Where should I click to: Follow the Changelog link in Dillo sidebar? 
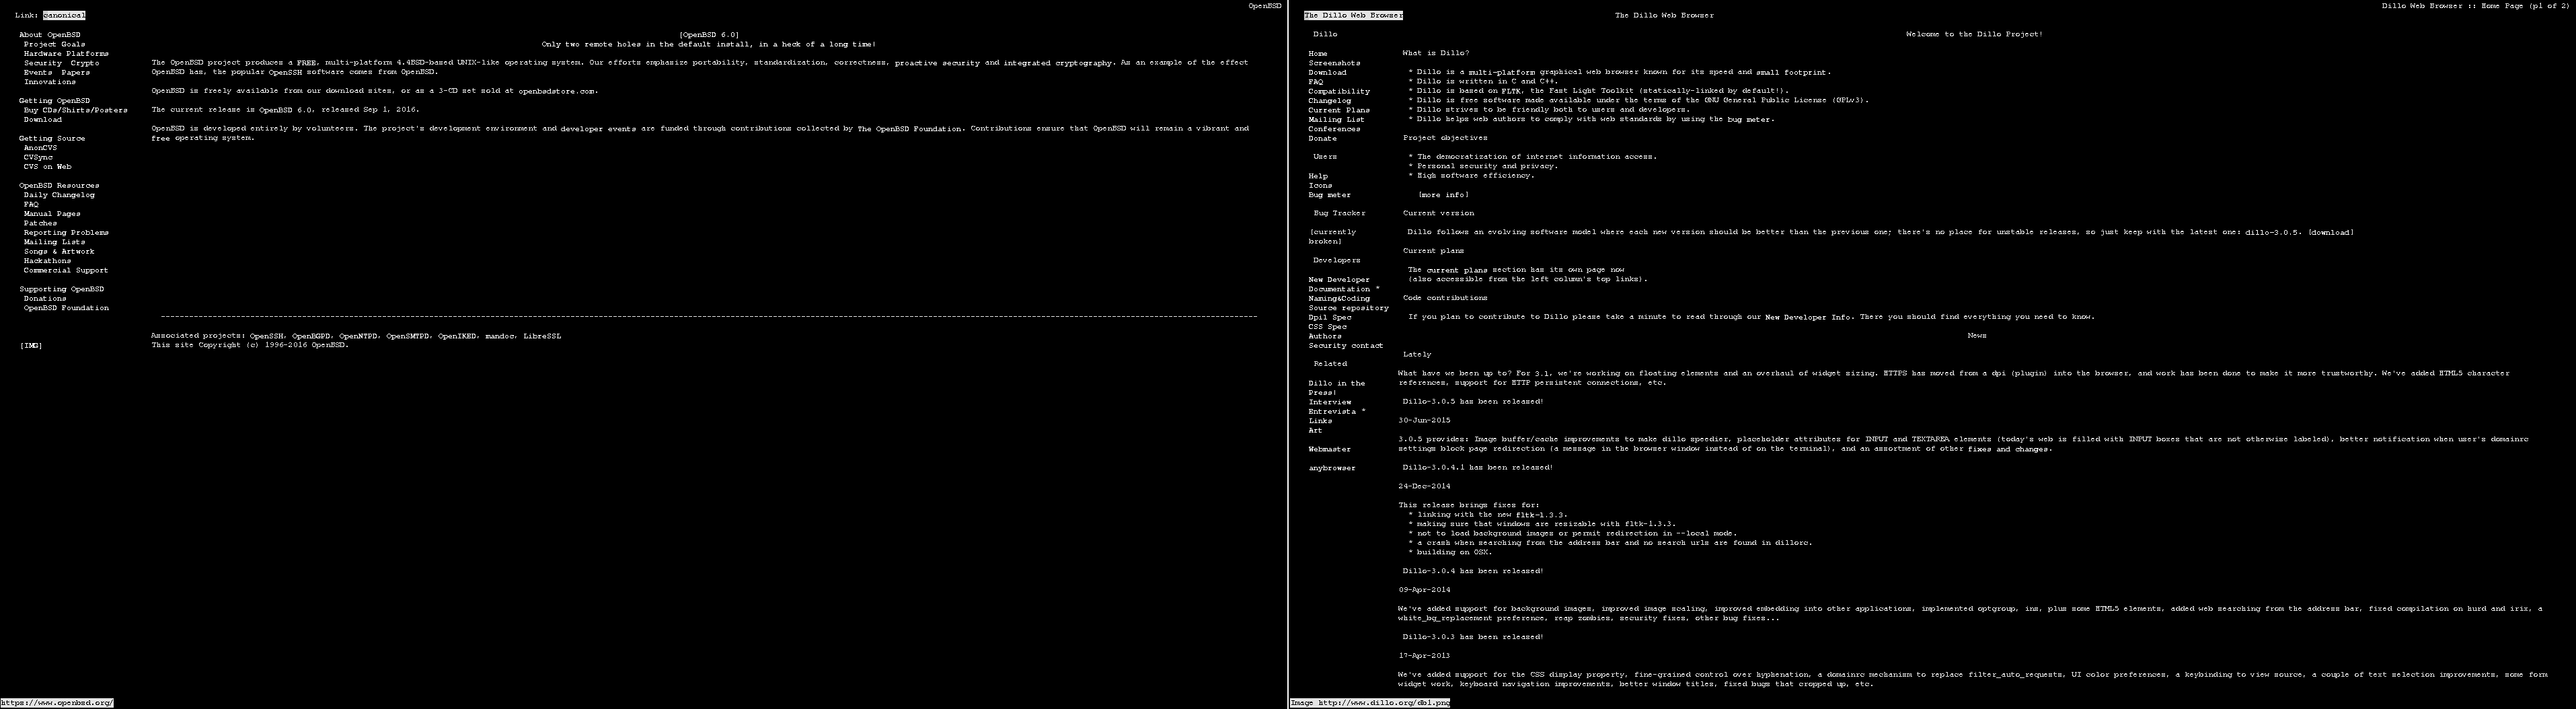coord(1329,101)
